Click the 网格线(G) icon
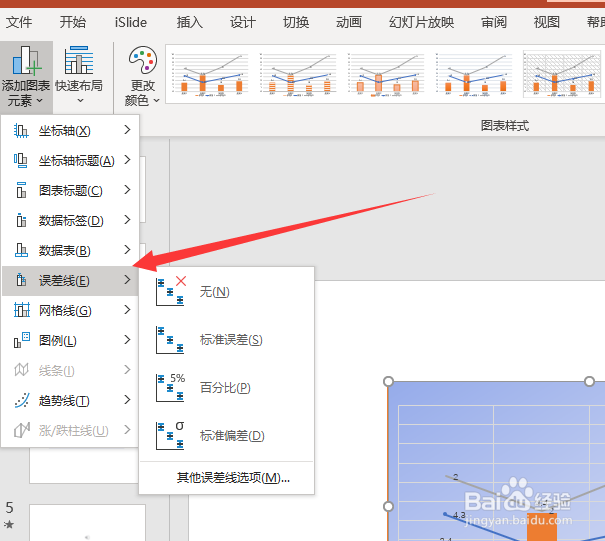This screenshot has height=541, width=605. tap(22, 310)
